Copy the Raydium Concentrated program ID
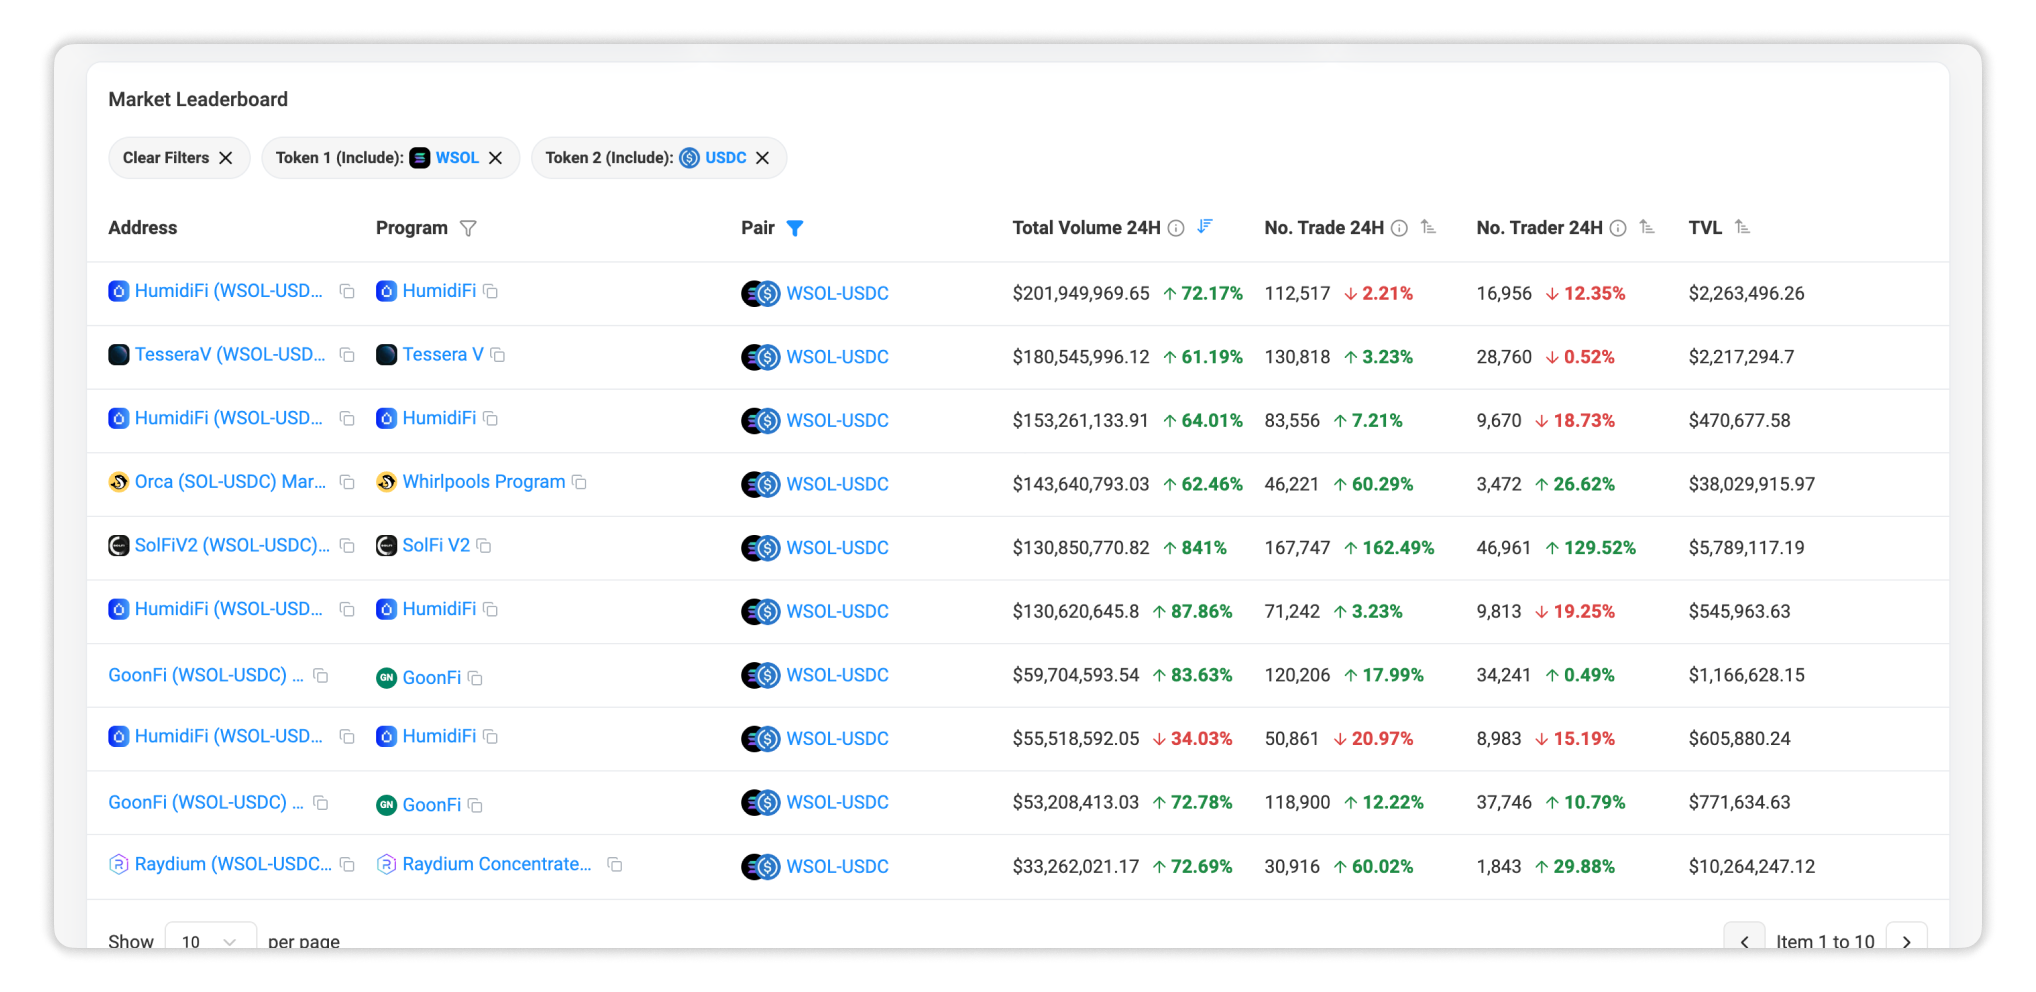Screen dimensions: 2036x992 click(615, 864)
